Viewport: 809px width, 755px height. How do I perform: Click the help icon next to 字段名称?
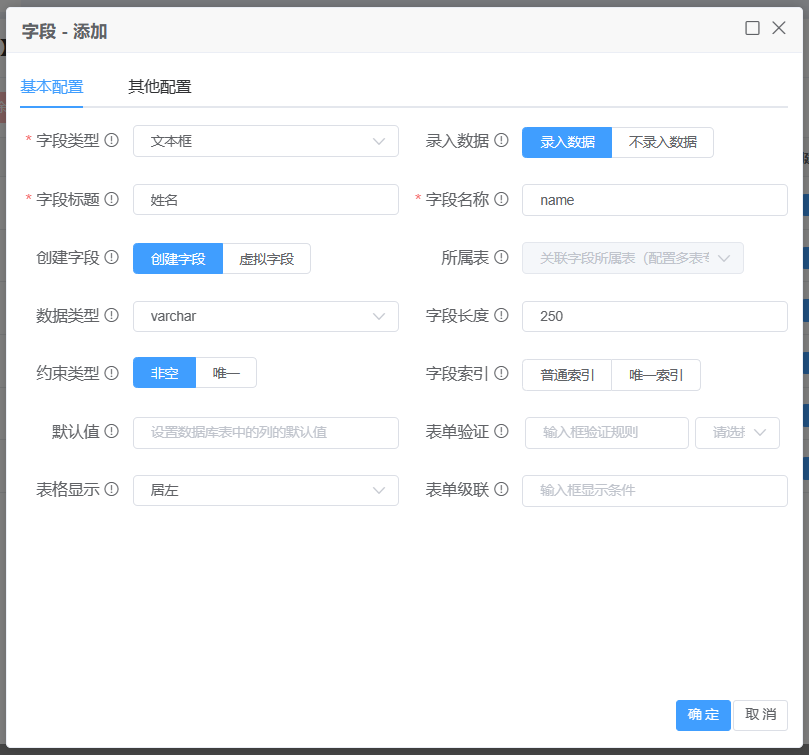pos(501,199)
